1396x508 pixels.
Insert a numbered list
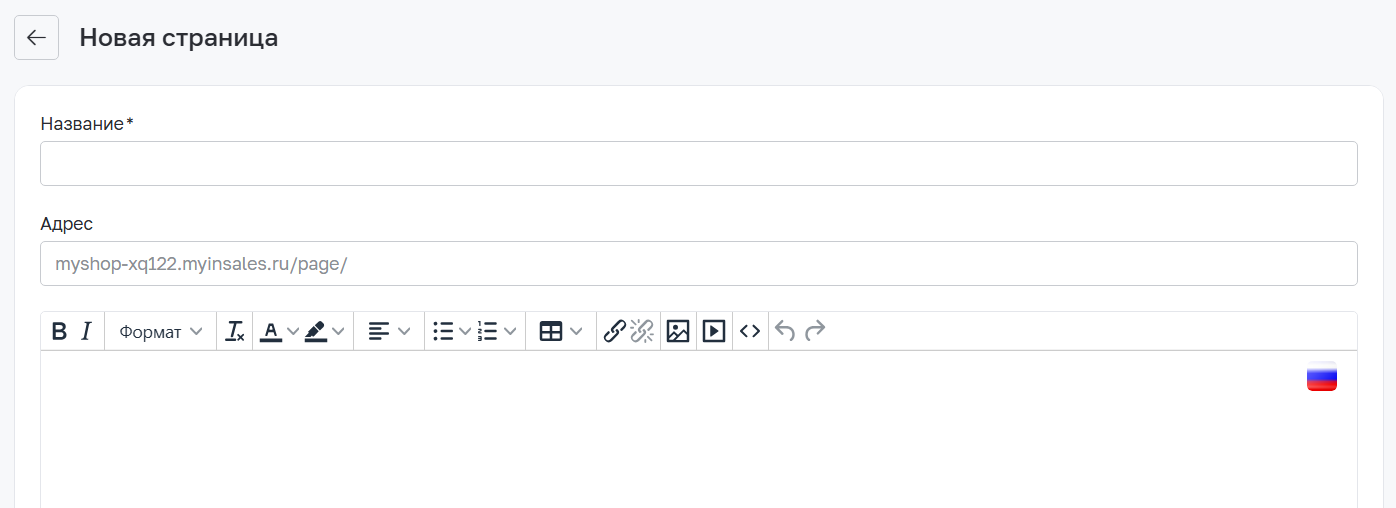coord(488,331)
